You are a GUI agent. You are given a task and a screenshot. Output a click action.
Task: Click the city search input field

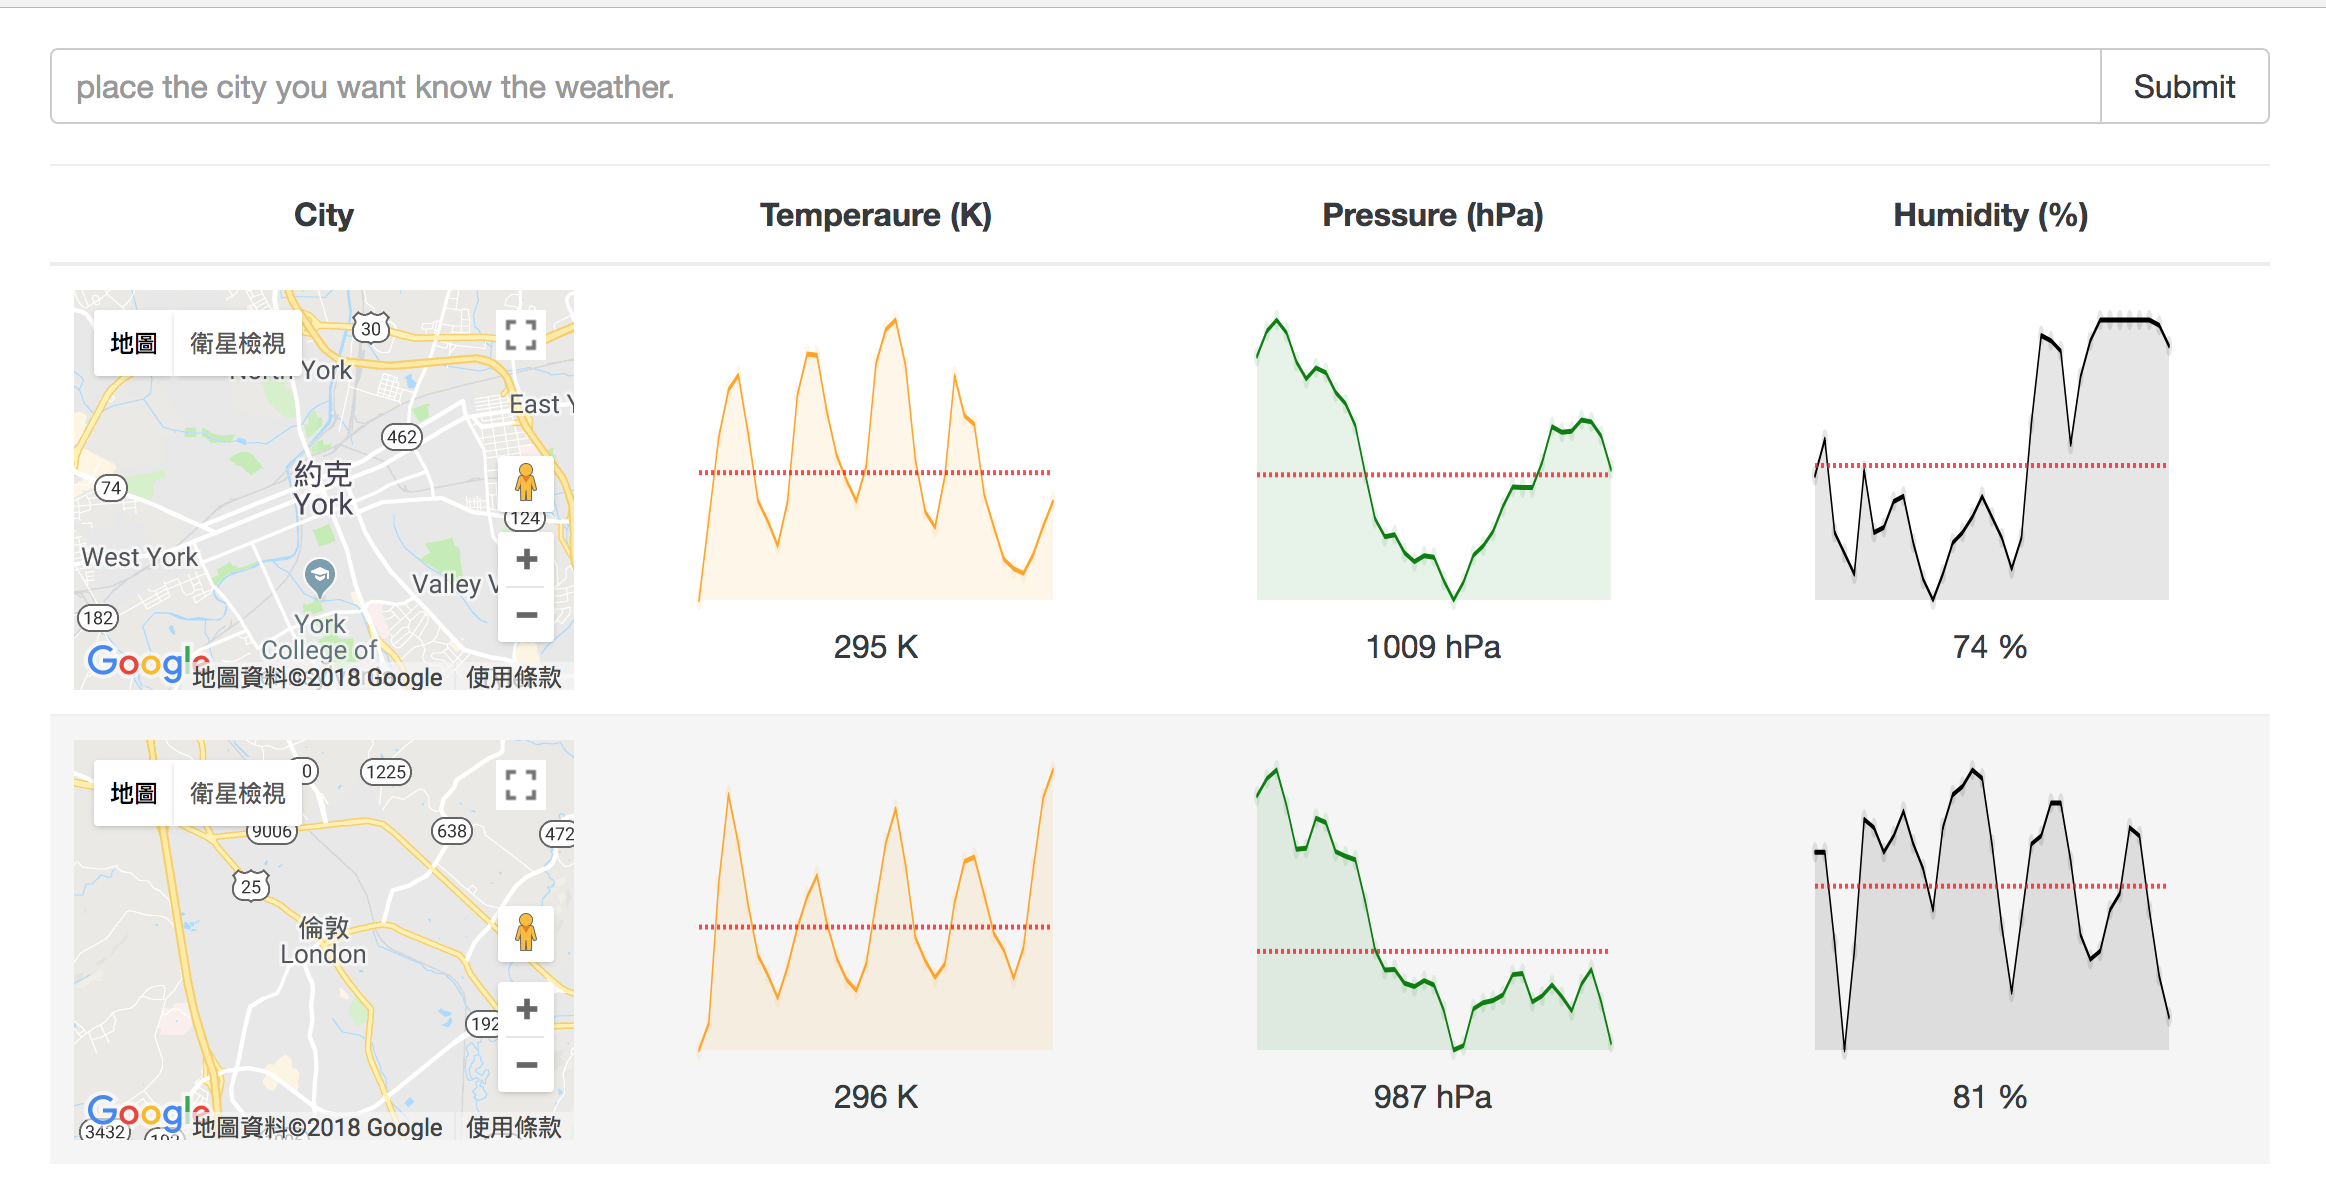[1076, 87]
